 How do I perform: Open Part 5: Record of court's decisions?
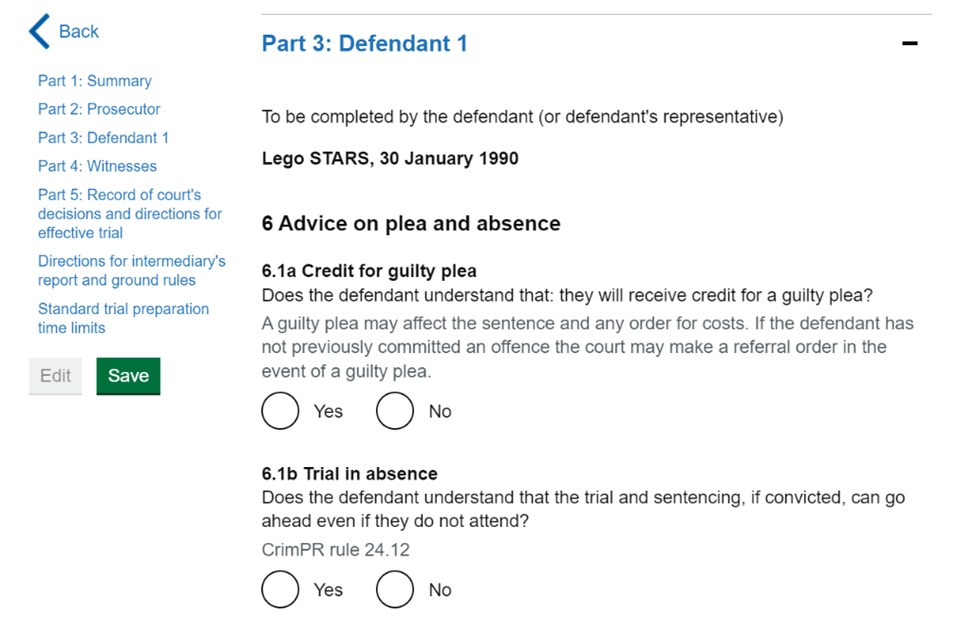pyautogui.click(x=120, y=213)
